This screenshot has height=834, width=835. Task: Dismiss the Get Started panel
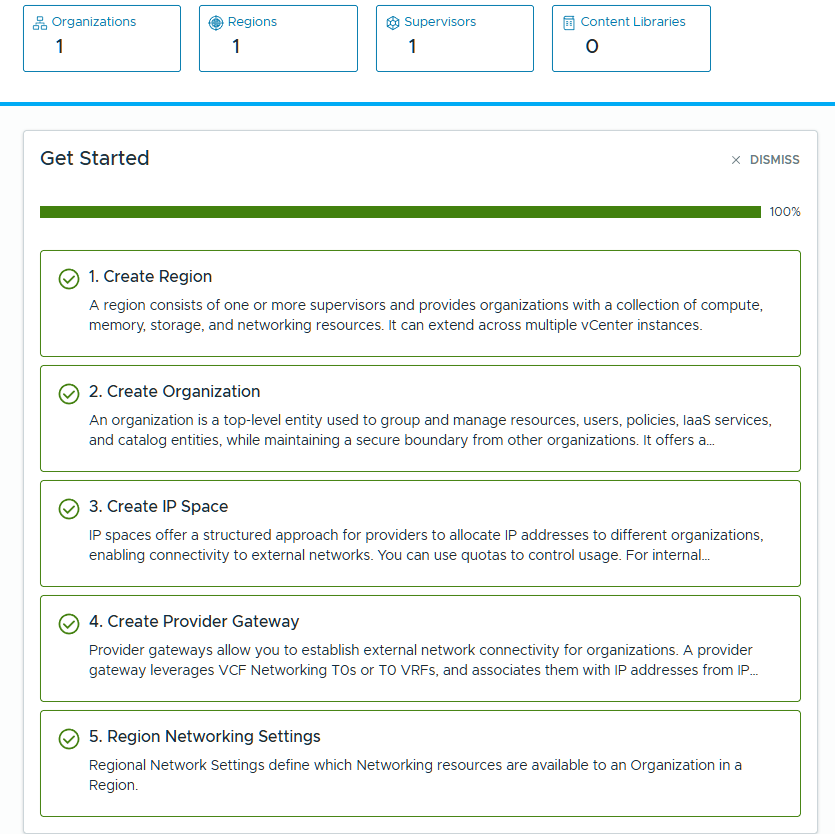pyautogui.click(x=765, y=160)
